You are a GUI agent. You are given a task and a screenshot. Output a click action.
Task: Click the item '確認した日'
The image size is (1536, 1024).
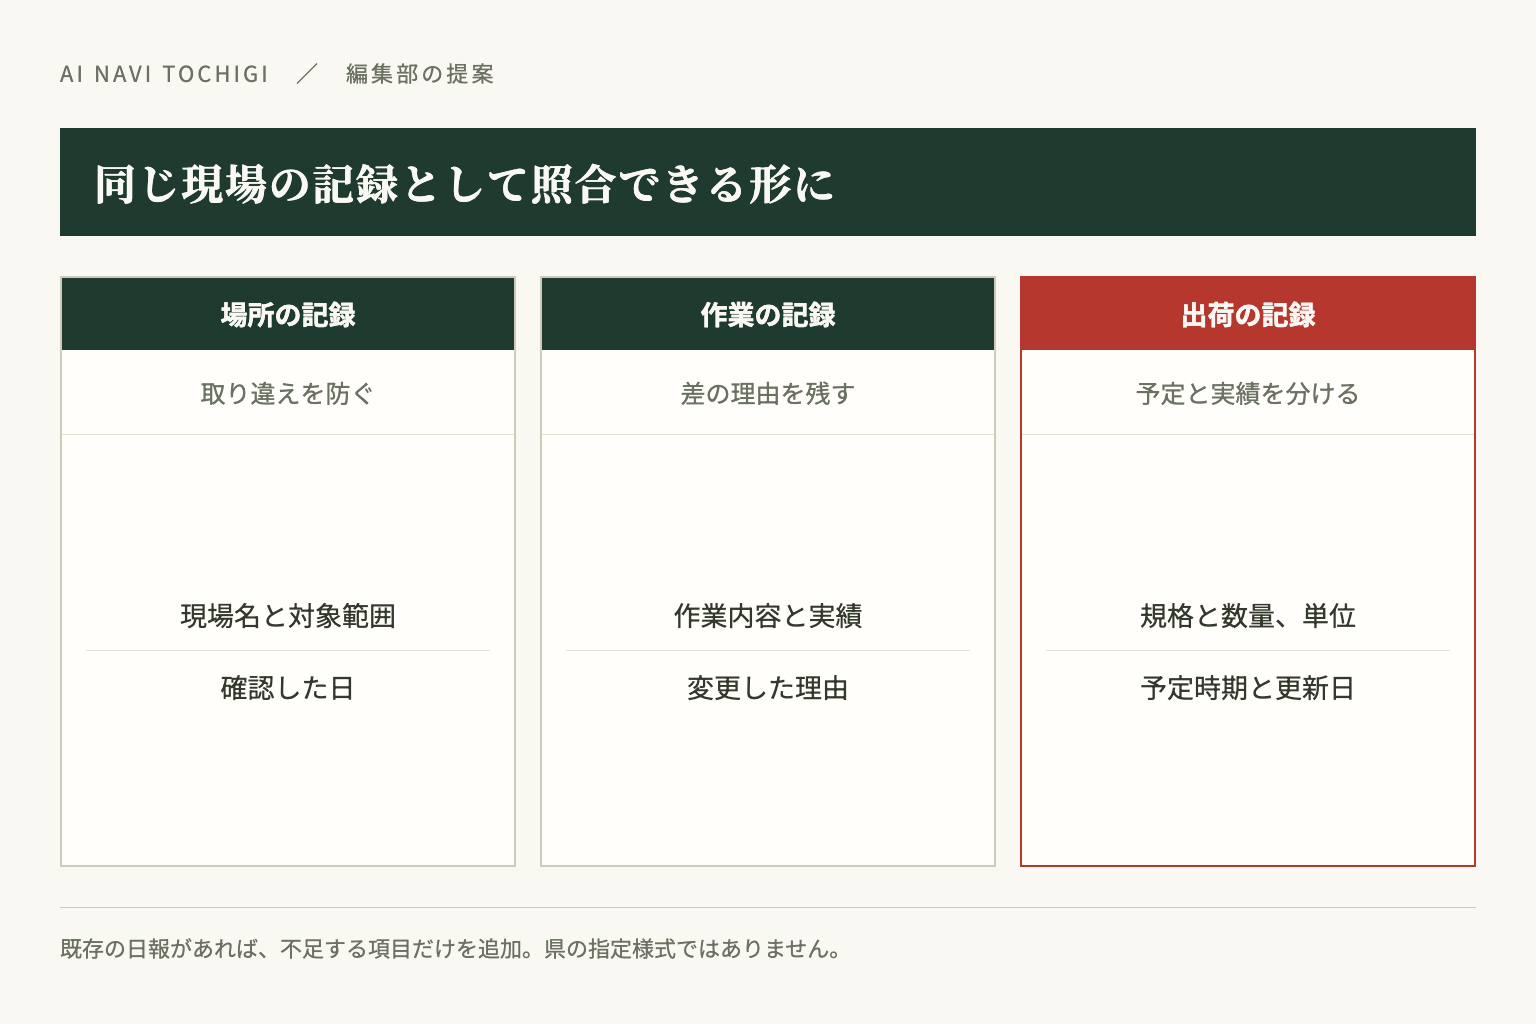point(288,687)
